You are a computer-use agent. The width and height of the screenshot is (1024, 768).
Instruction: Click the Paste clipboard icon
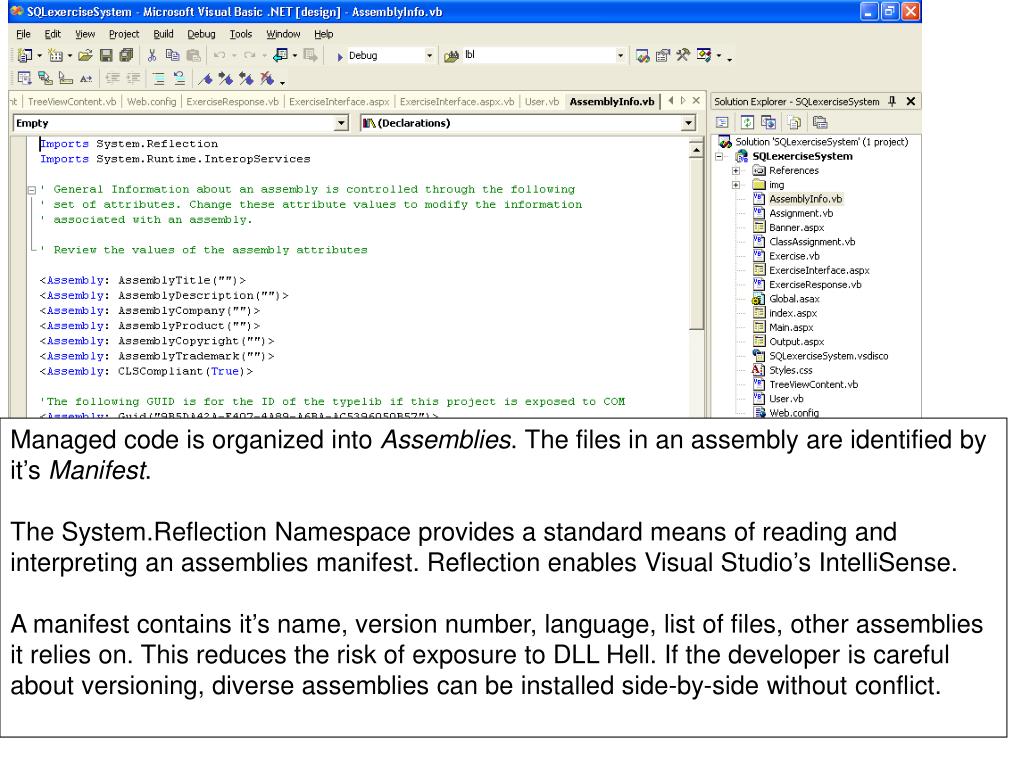[193, 56]
